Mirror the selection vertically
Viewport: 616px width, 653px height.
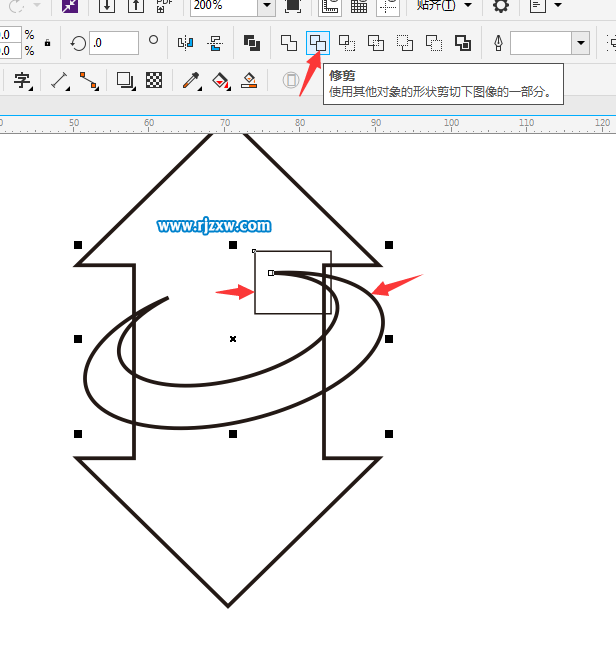(x=215, y=43)
